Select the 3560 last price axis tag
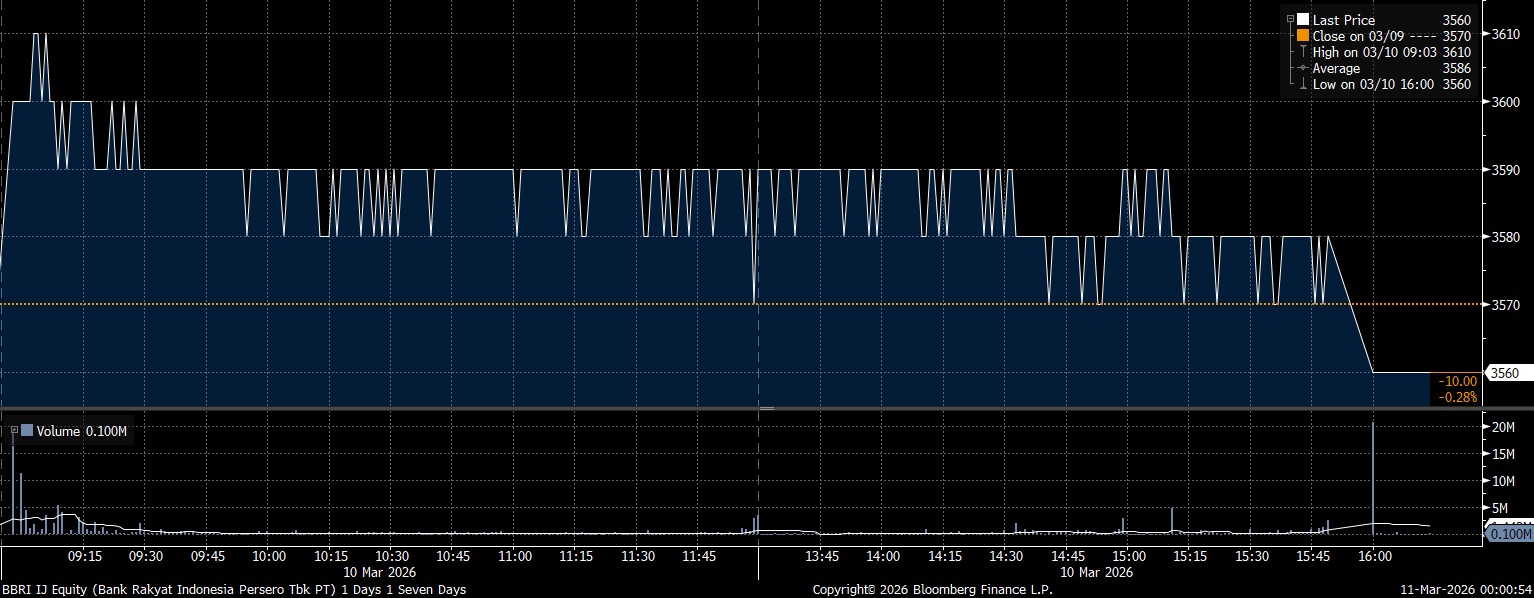 tap(1507, 373)
